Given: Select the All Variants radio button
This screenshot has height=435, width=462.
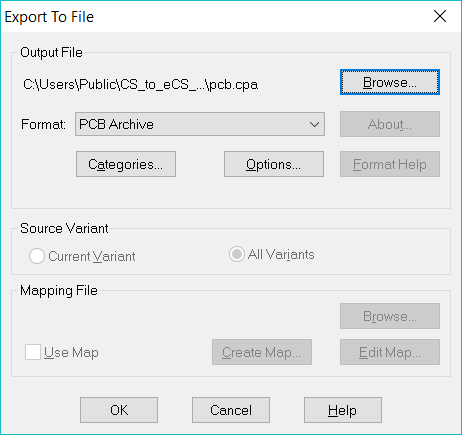Looking at the screenshot, I should click(237, 254).
